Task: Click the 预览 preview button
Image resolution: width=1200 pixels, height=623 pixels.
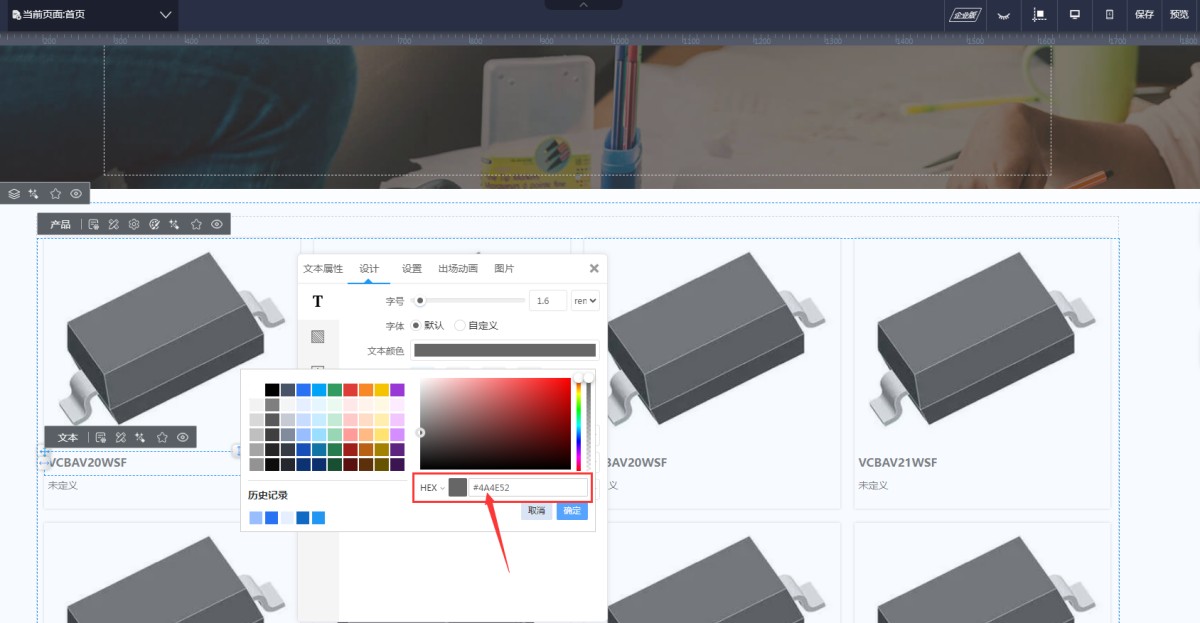Action: coord(1179,15)
